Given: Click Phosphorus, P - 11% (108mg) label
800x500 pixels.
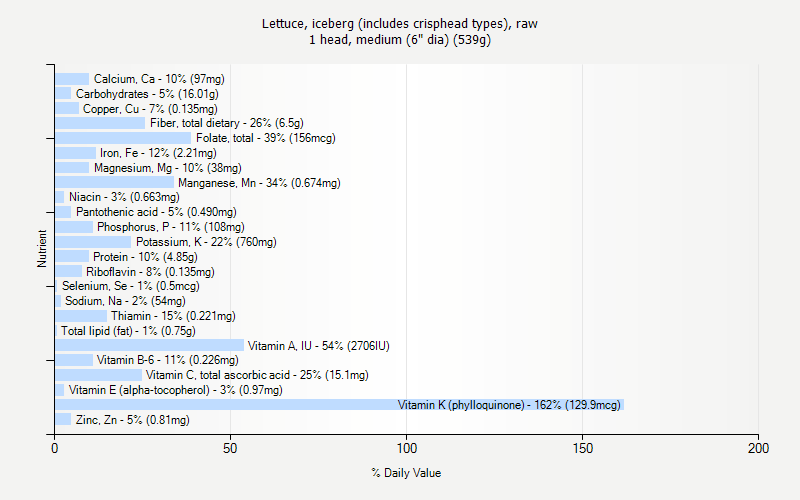Looking at the screenshot, I should coord(171,227).
